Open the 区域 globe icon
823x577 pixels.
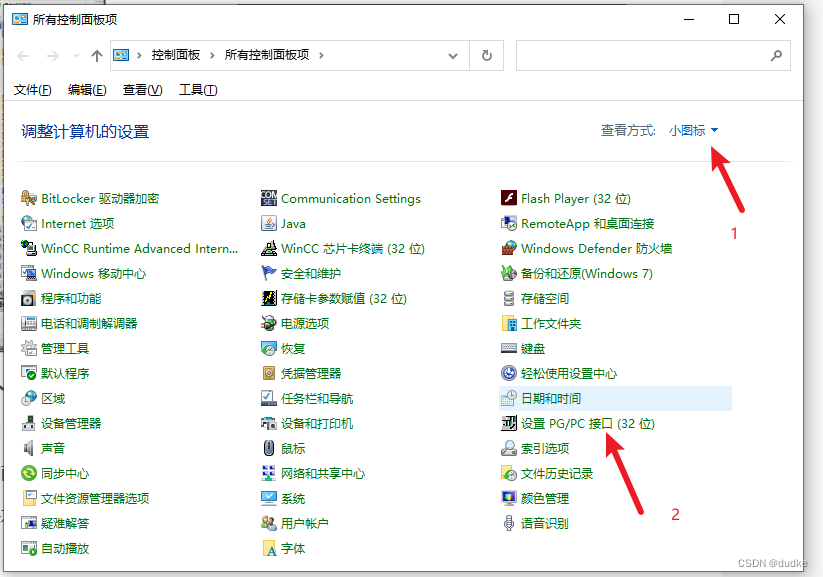click(28, 398)
